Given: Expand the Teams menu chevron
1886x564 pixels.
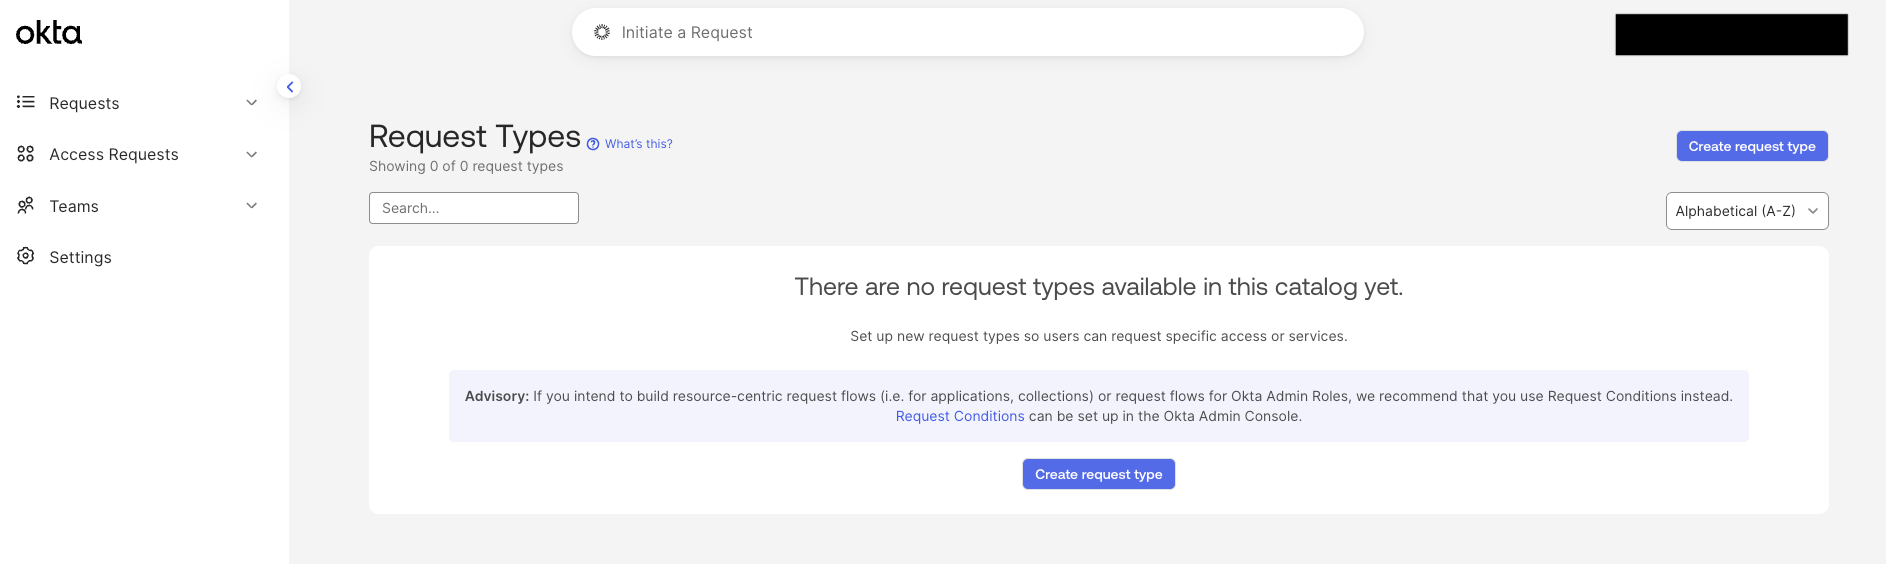Looking at the screenshot, I should coord(252,206).
